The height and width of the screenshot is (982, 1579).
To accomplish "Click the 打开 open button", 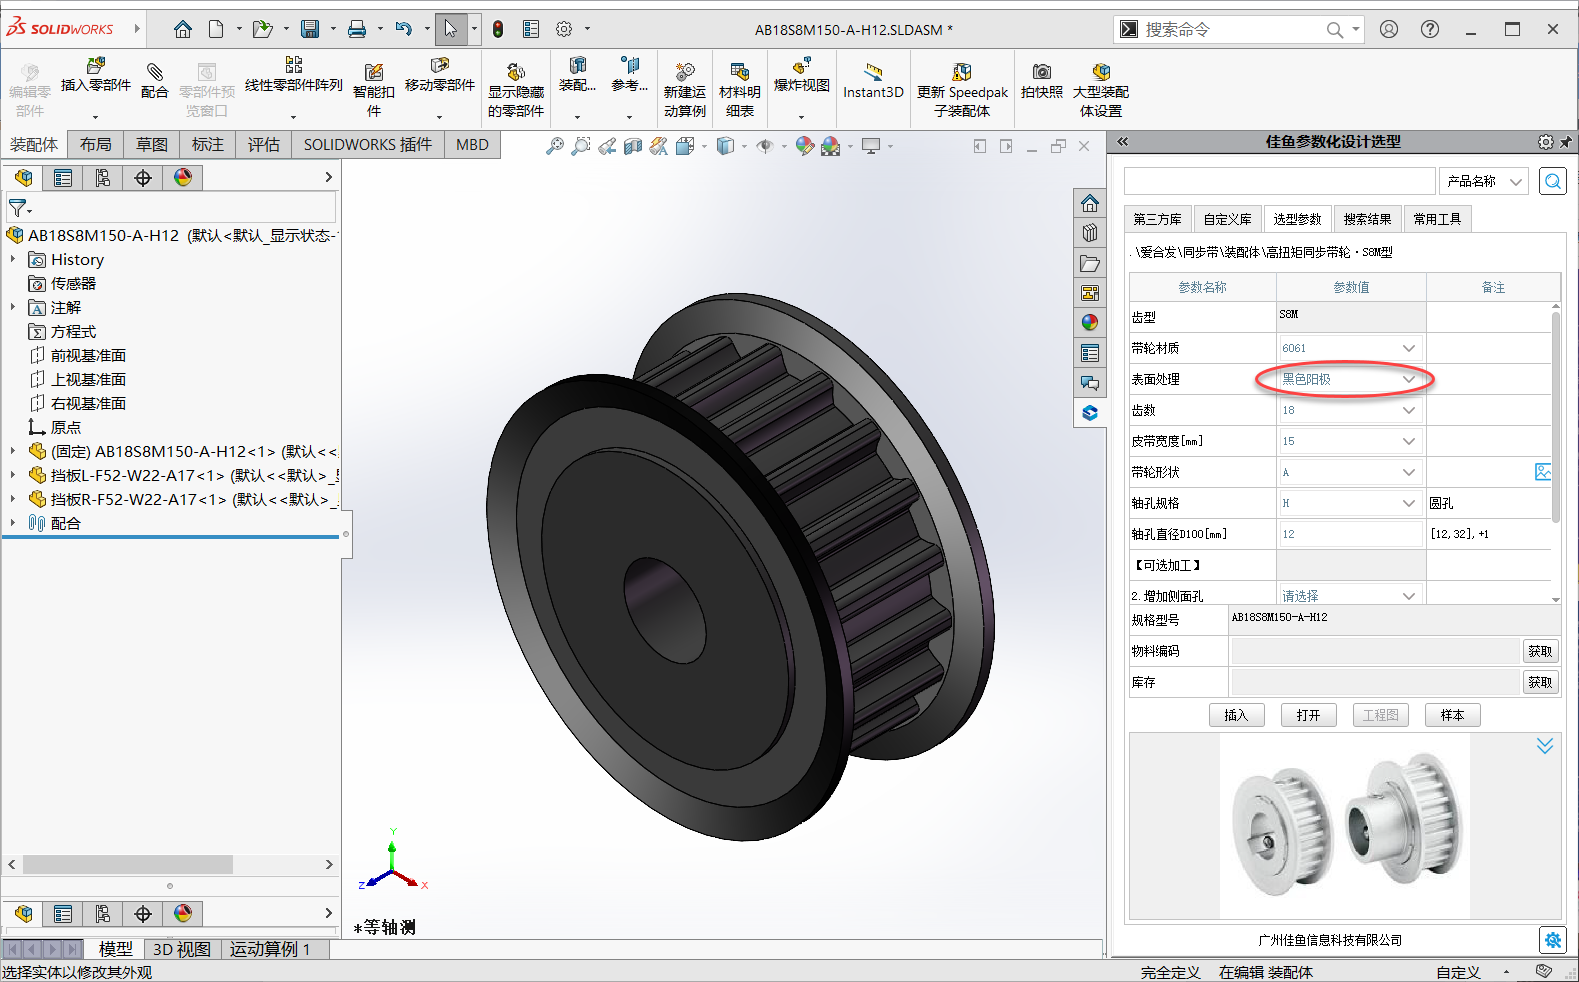I will pyautogui.click(x=1308, y=715).
